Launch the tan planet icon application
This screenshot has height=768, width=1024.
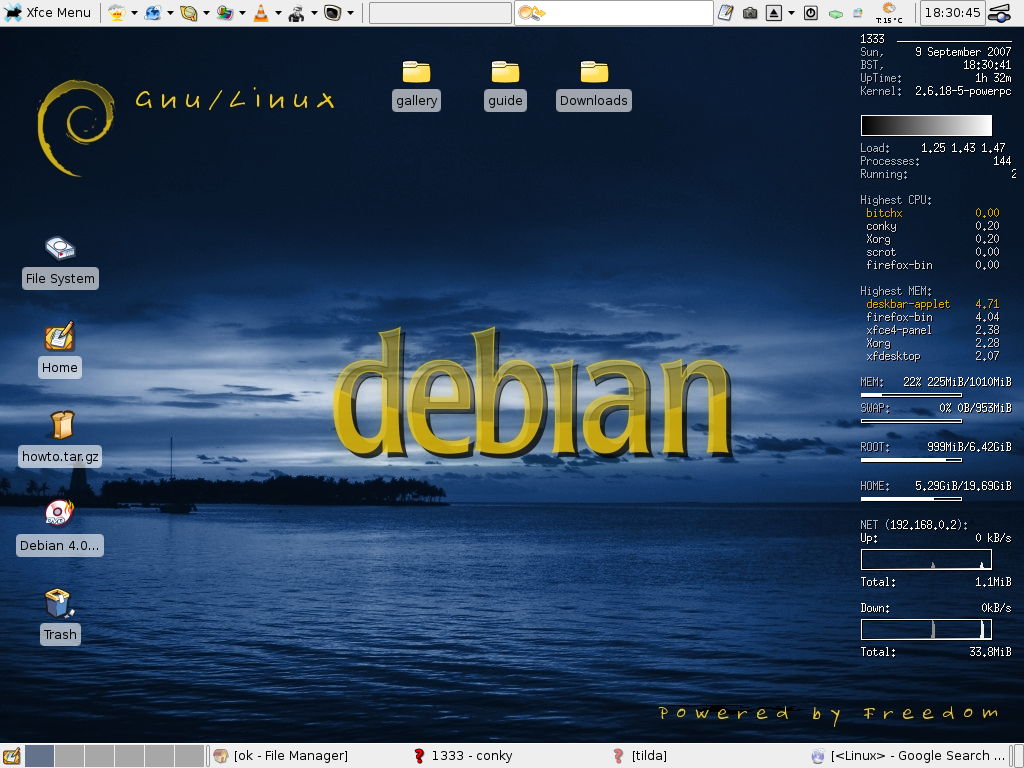click(189, 12)
